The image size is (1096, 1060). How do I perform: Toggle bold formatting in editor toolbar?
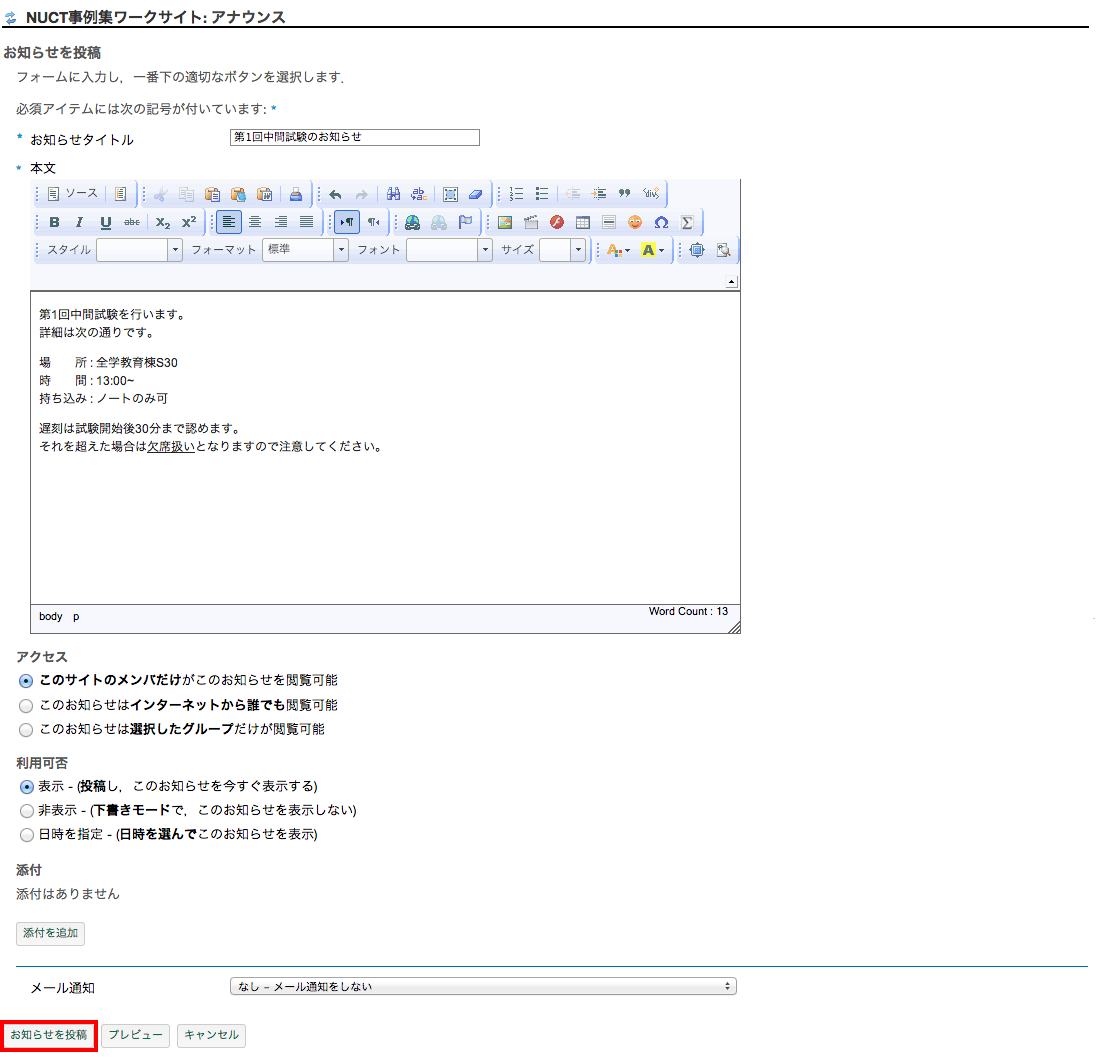pos(54,222)
